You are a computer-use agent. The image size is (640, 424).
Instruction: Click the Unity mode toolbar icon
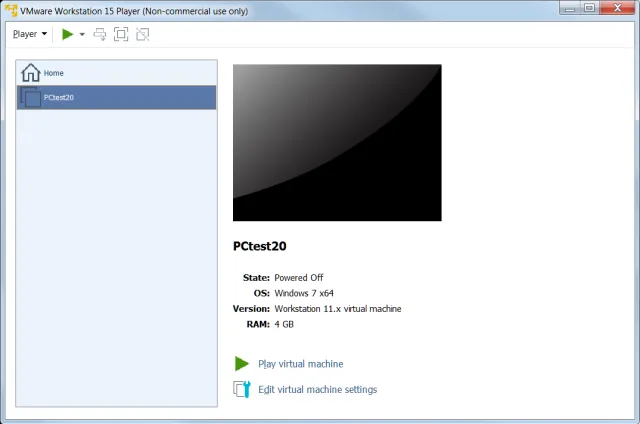tap(142, 34)
